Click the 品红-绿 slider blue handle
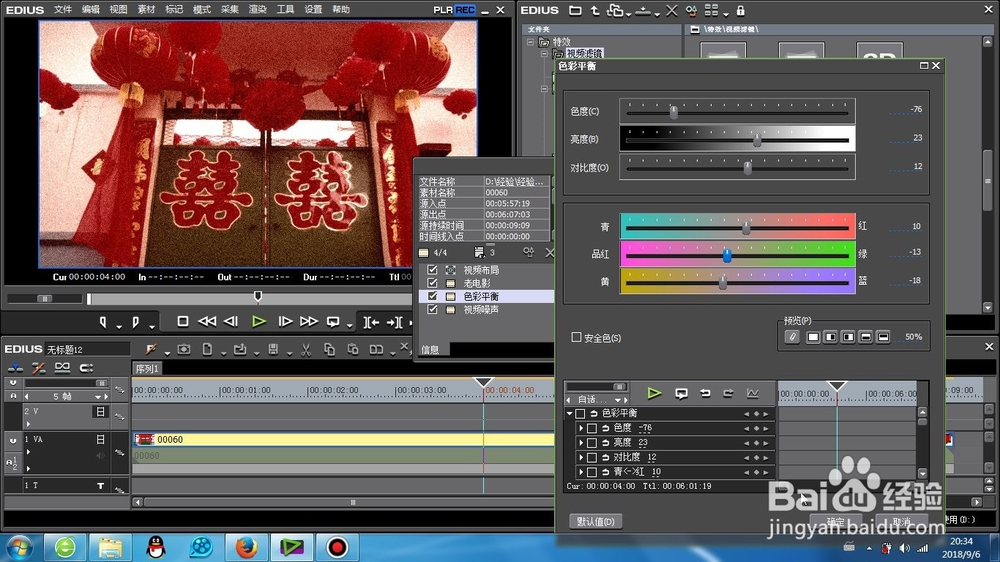 (x=727, y=256)
